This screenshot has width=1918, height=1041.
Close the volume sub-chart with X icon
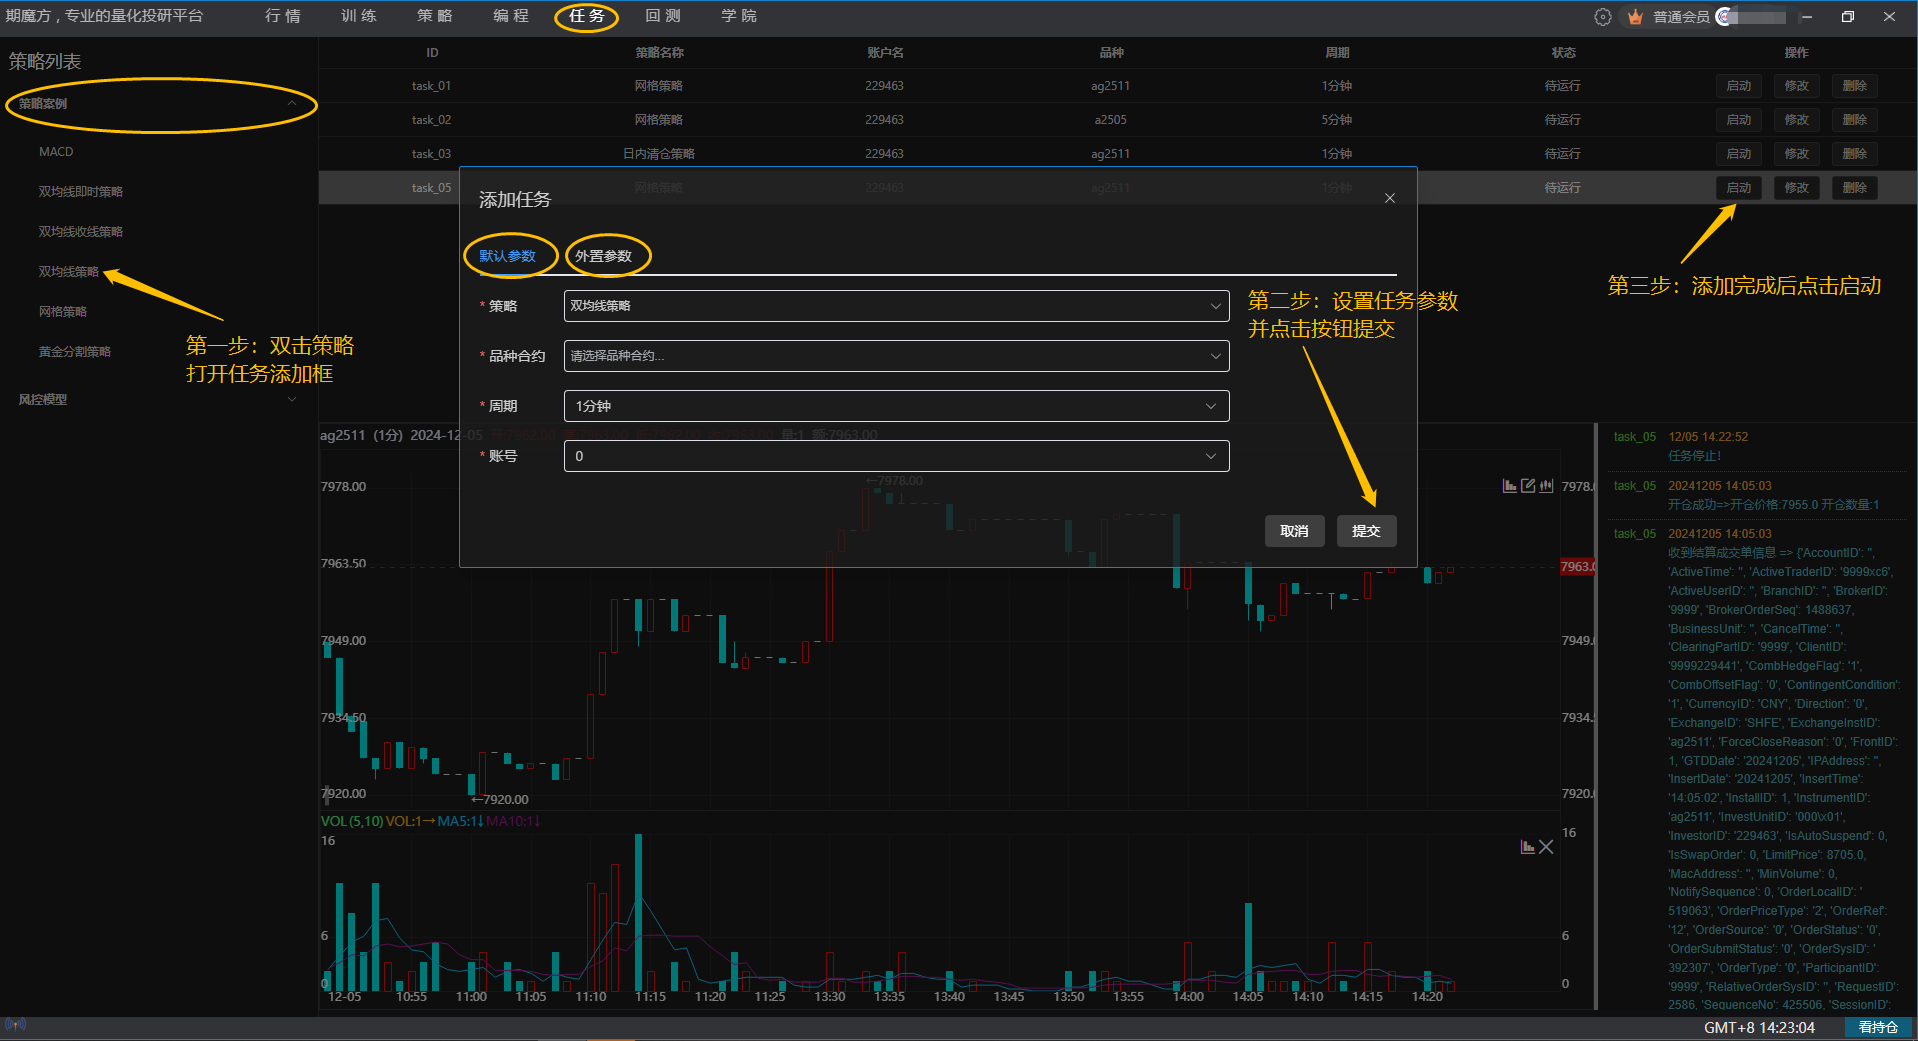click(x=1546, y=847)
